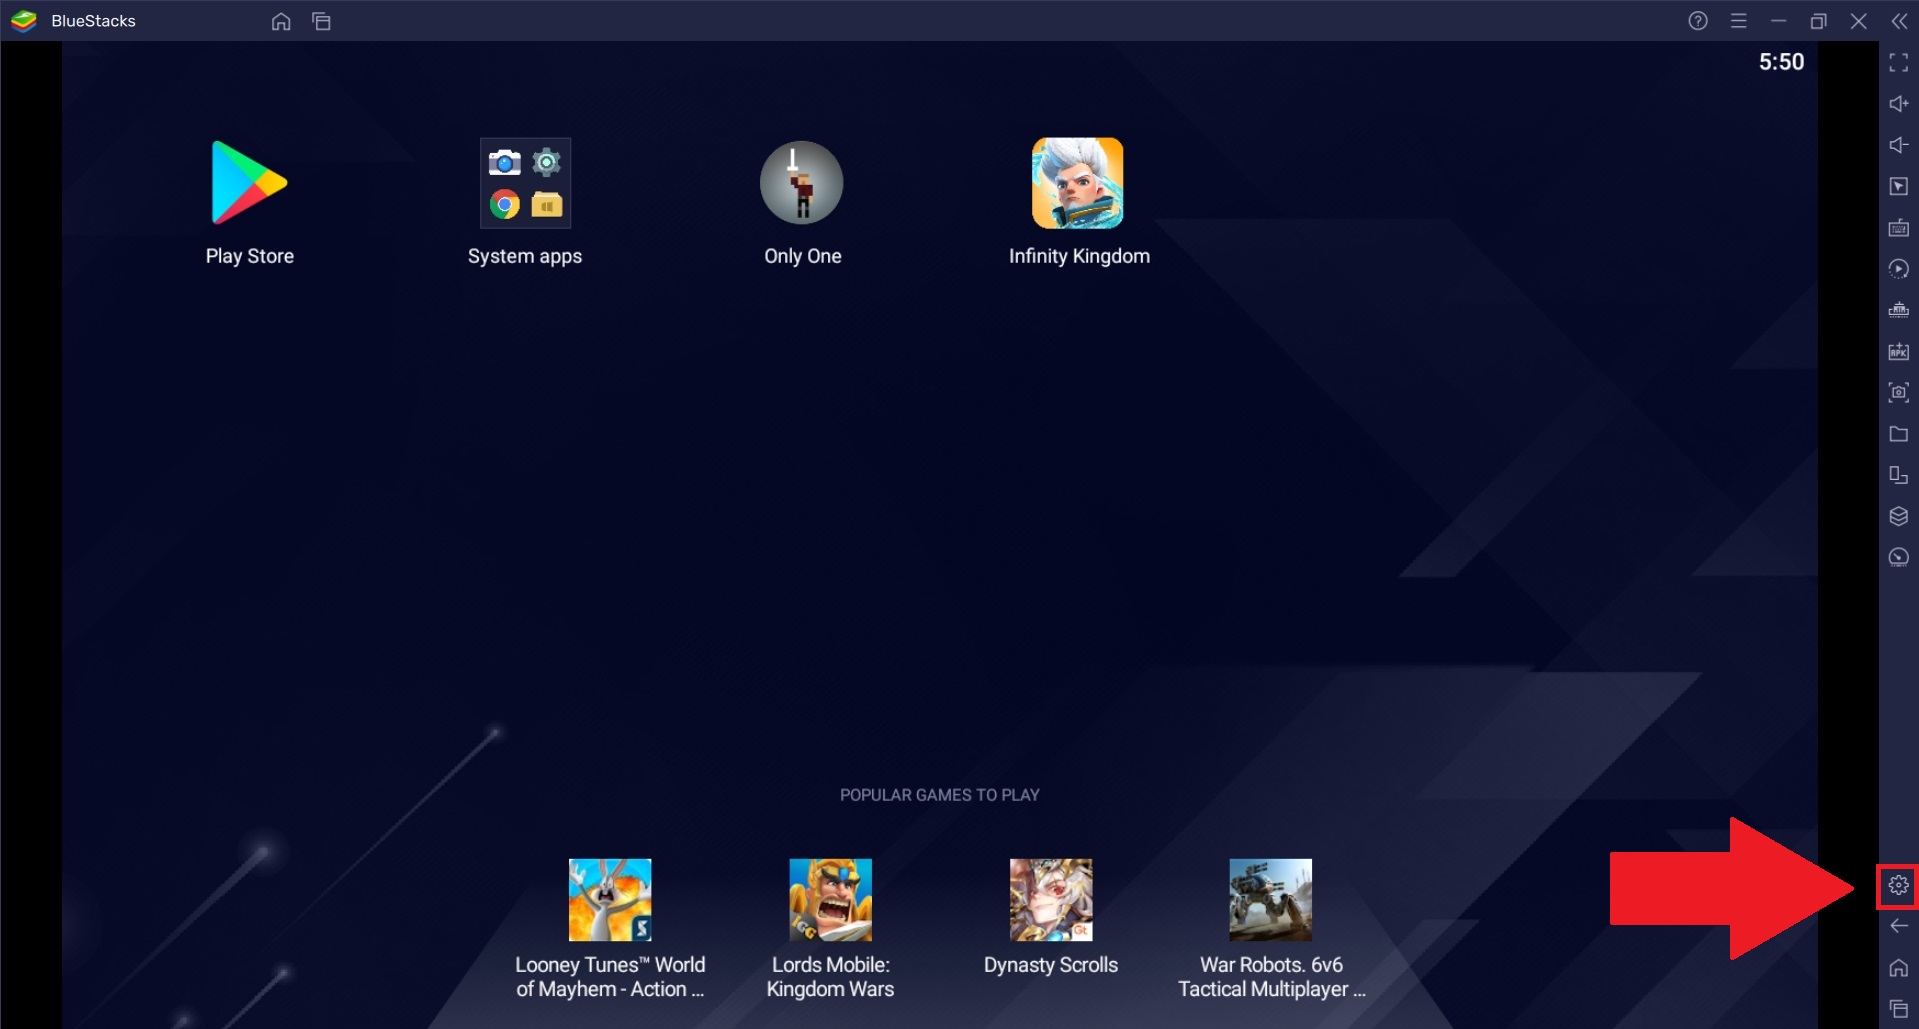Increase volume using sidebar speaker plus
This screenshot has width=1919, height=1029.
tap(1899, 104)
